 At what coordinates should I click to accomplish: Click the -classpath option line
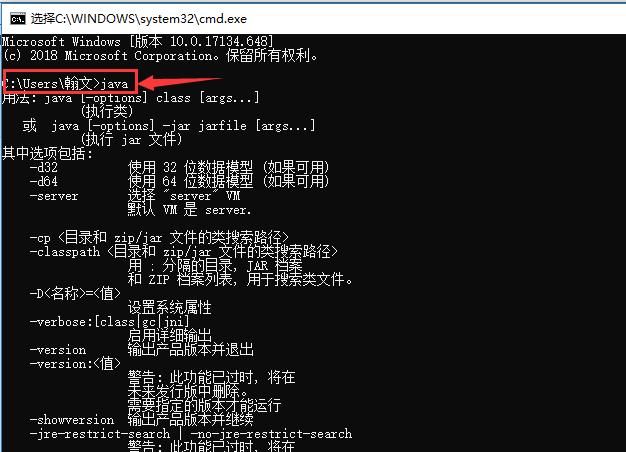click(184, 252)
